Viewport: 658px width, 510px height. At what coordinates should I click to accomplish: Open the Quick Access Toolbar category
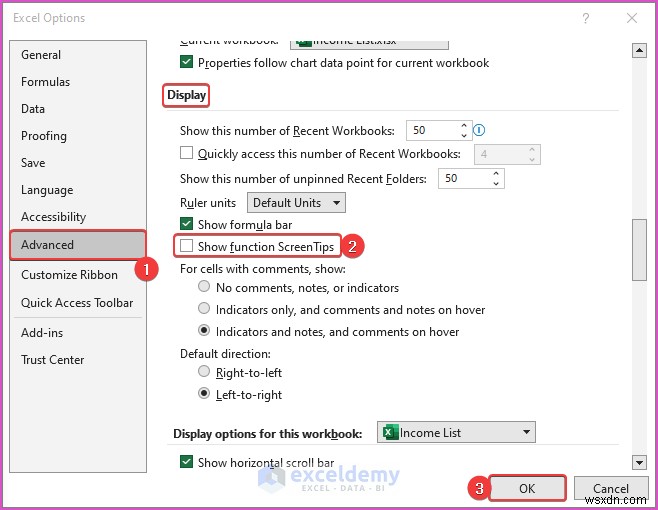[x=78, y=303]
